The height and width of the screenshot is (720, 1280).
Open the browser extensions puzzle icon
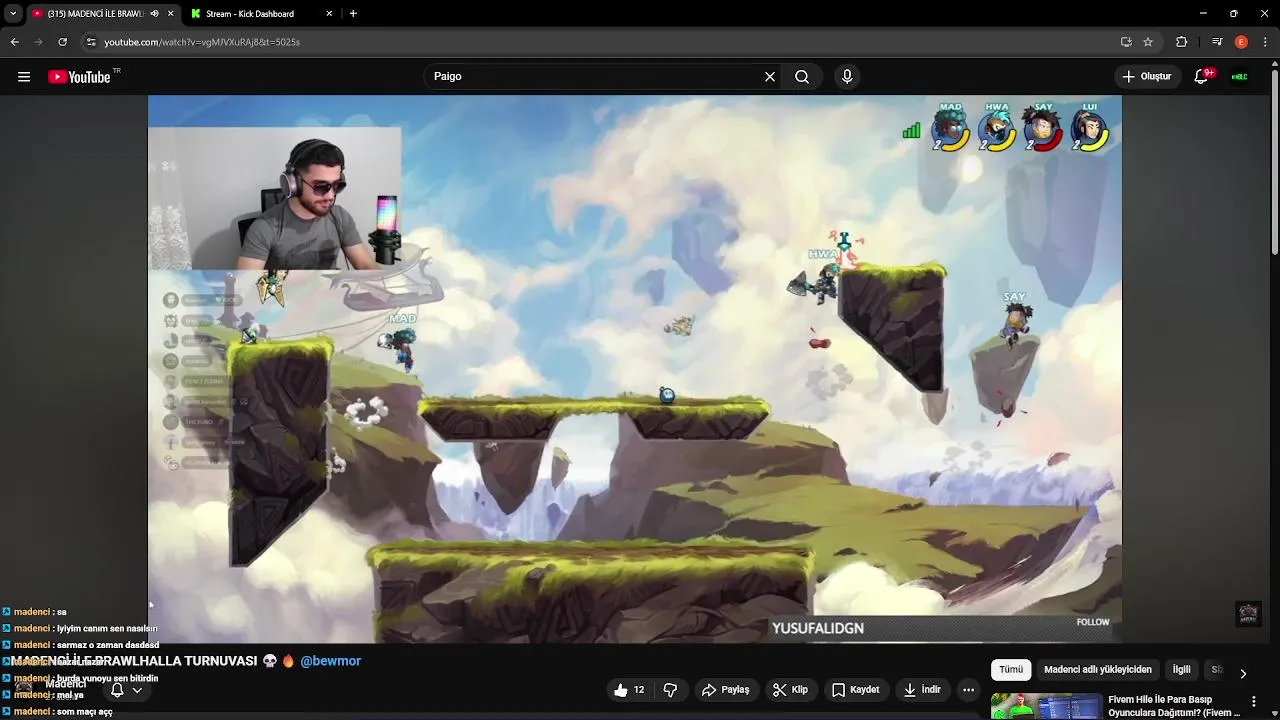(x=1181, y=42)
